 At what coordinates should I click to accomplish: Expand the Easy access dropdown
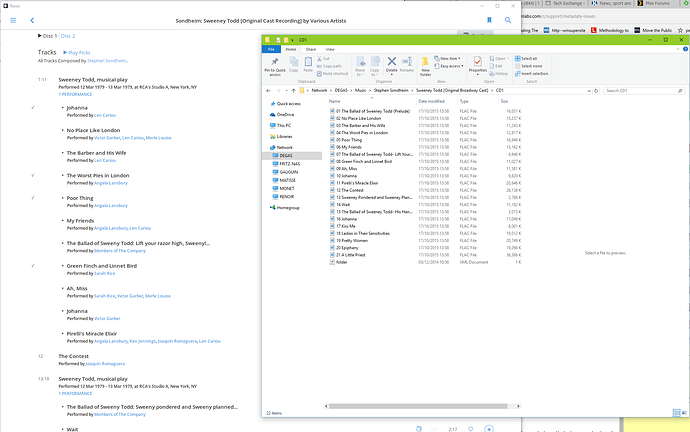tap(449, 66)
